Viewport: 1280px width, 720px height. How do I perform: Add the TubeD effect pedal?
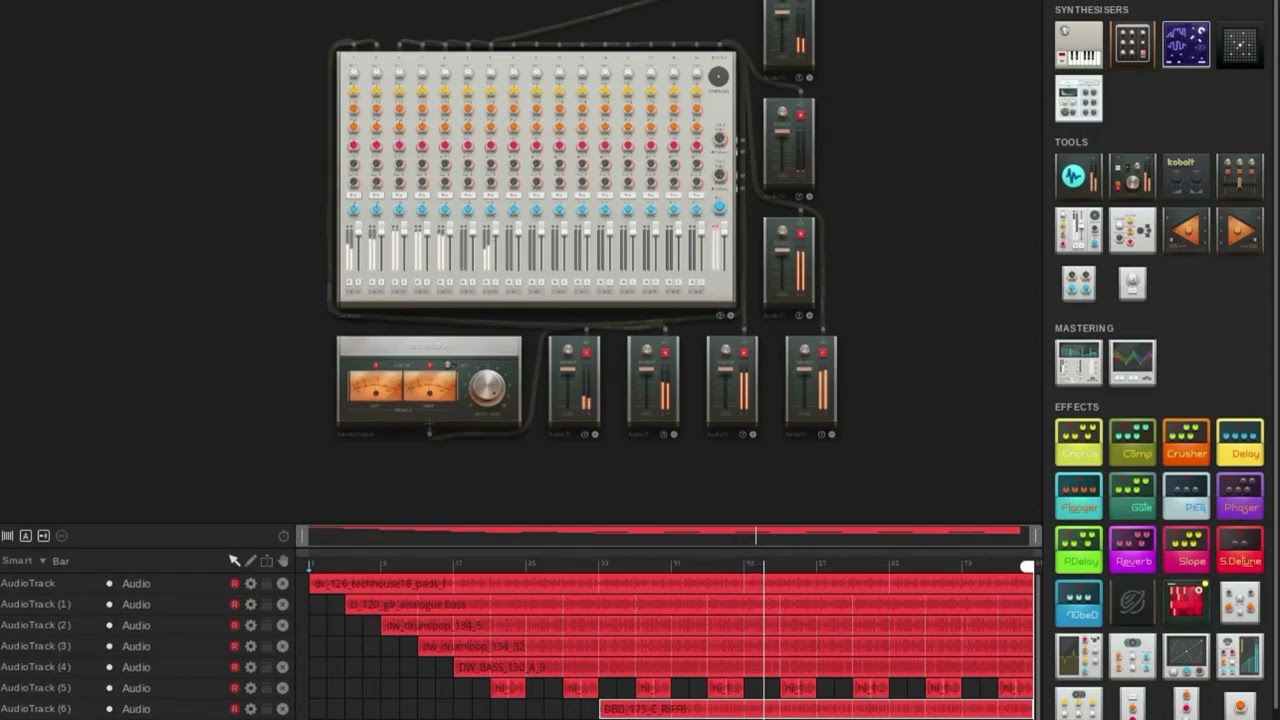pos(1078,604)
